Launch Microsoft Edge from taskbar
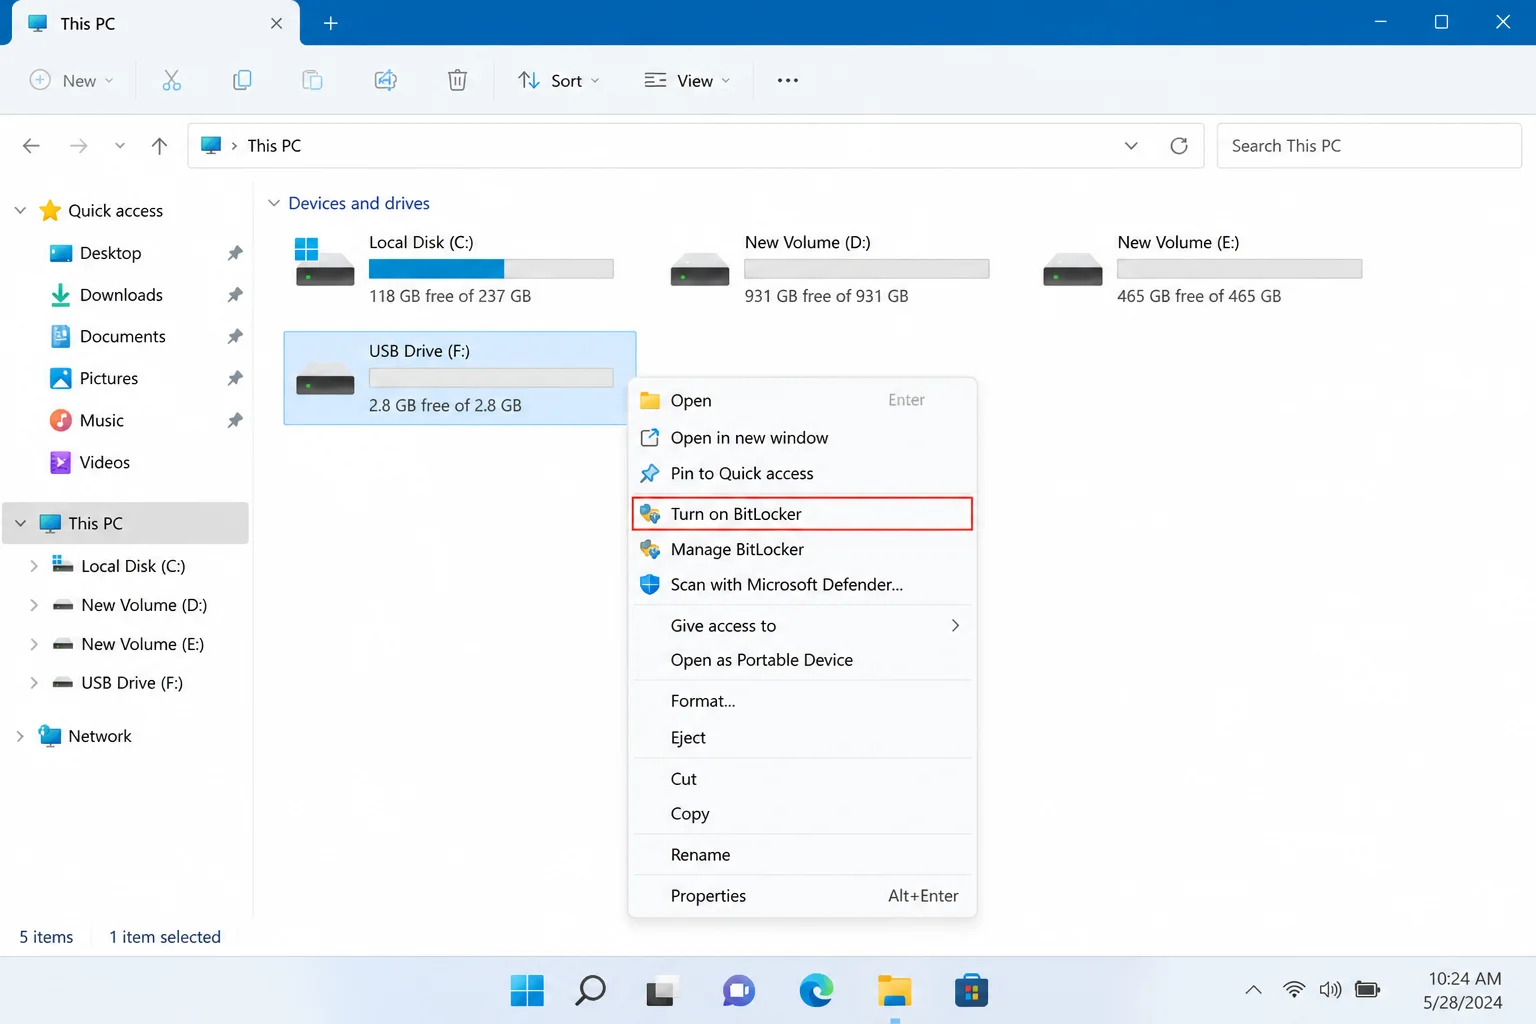The image size is (1536, 1024). [817, 991]
